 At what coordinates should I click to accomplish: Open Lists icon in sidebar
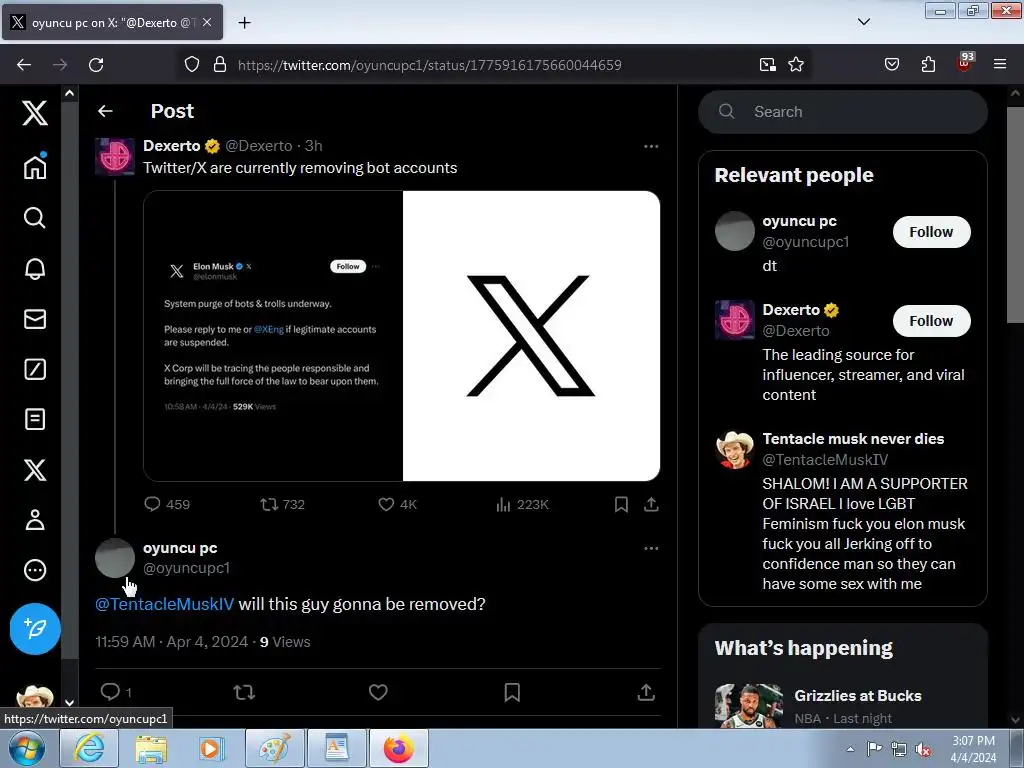[35, 419]
